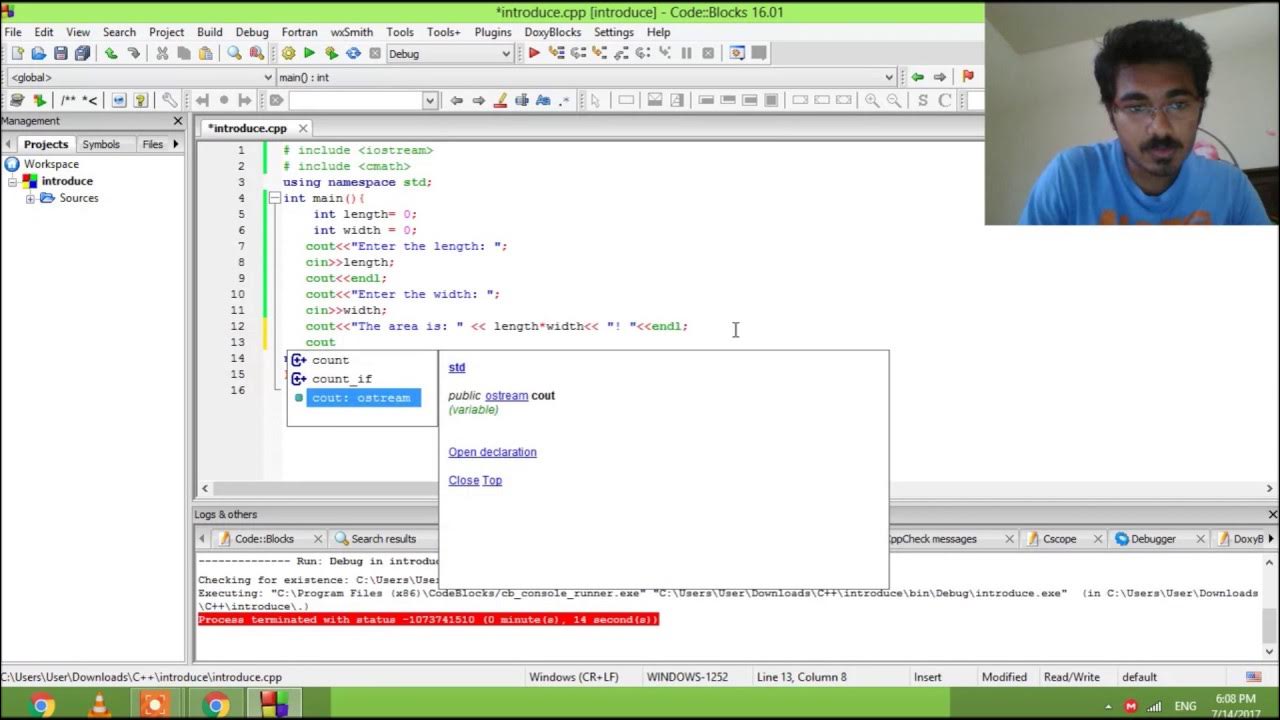The image size is (1280, 720).
Task: Click the ENG language indicator in tray
Action: click(1185, 706)
